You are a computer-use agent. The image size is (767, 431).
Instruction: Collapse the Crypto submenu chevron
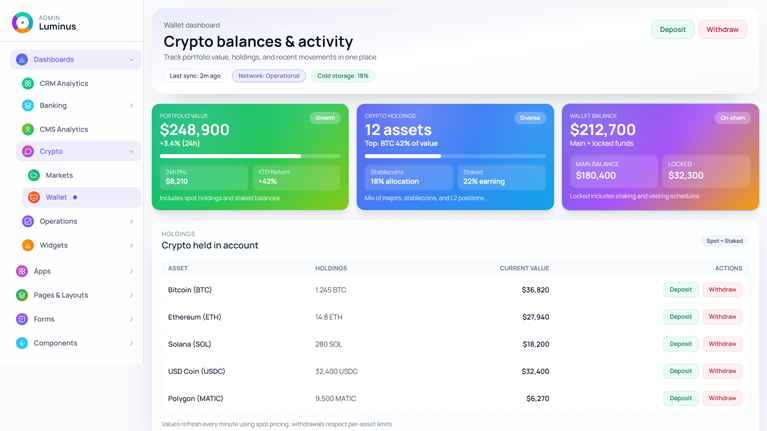pos(131,152)
